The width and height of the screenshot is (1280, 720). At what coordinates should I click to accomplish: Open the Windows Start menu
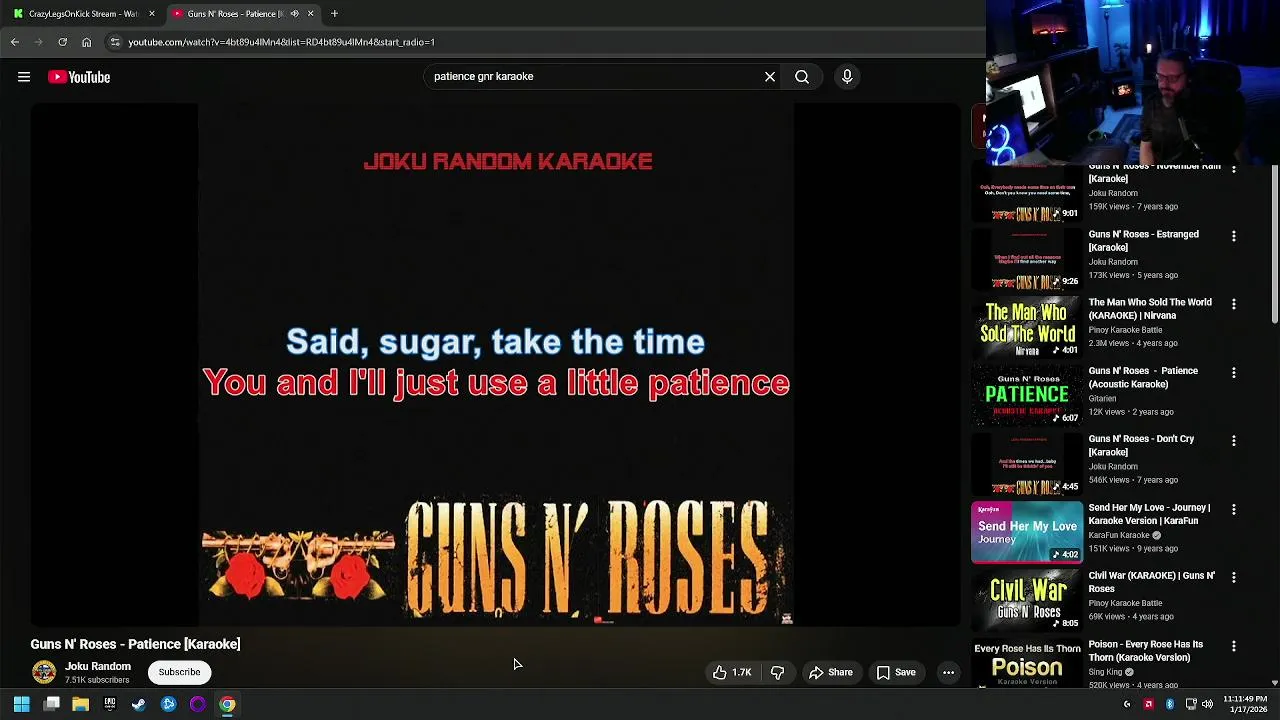pos(21,705)
